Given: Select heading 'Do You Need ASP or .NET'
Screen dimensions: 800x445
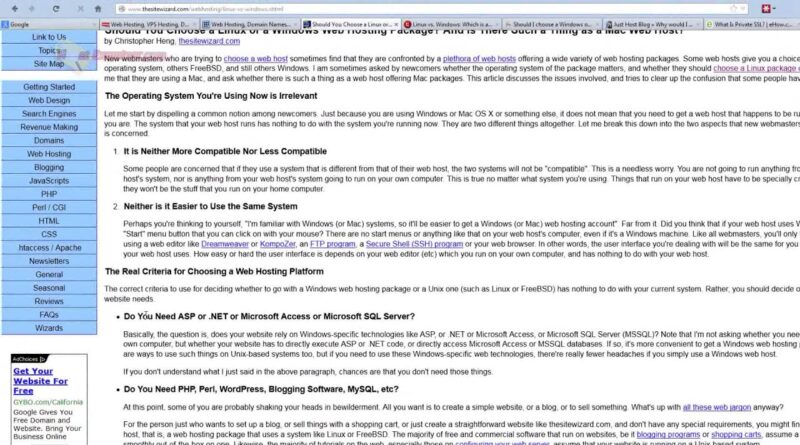Looking at the screenshot, I should click(269, 316).
